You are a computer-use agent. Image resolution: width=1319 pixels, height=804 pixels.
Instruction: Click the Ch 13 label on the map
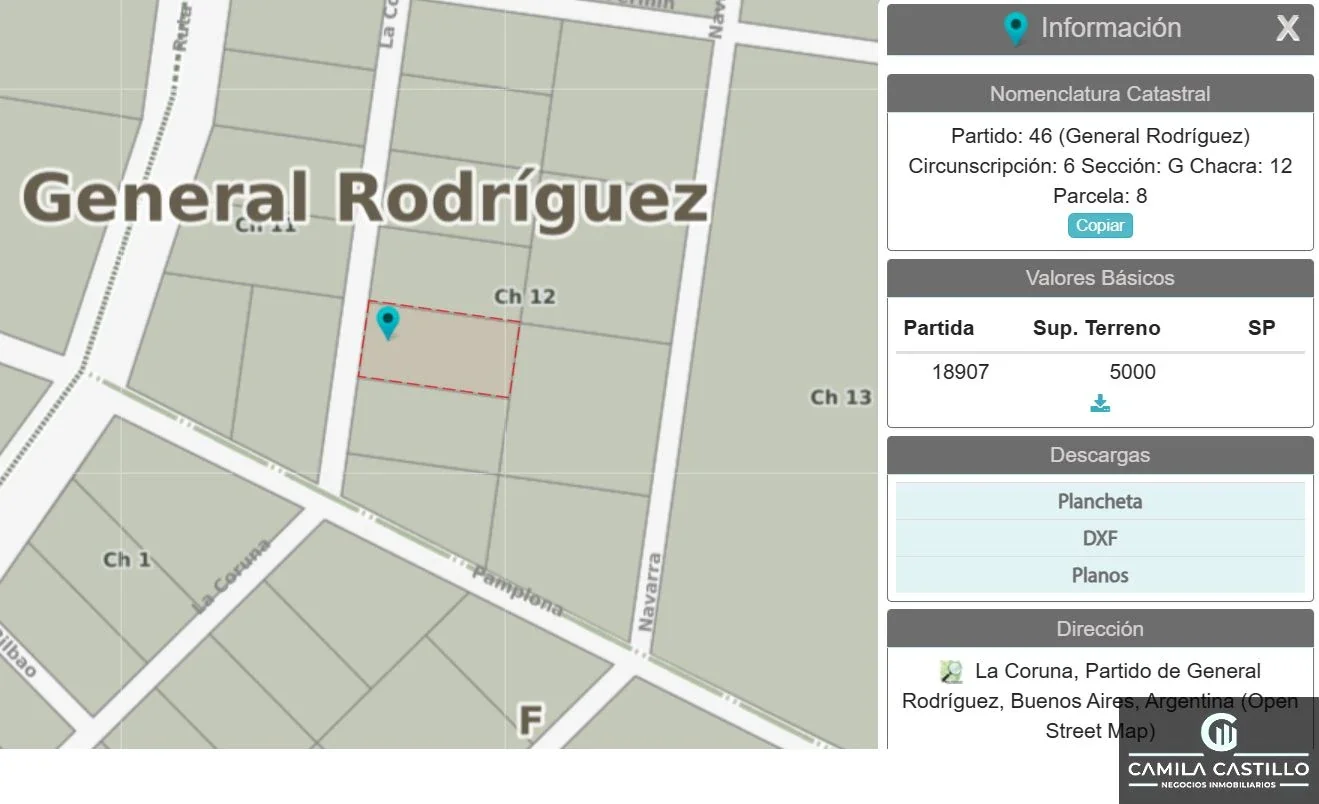click(x=841, y=397)
